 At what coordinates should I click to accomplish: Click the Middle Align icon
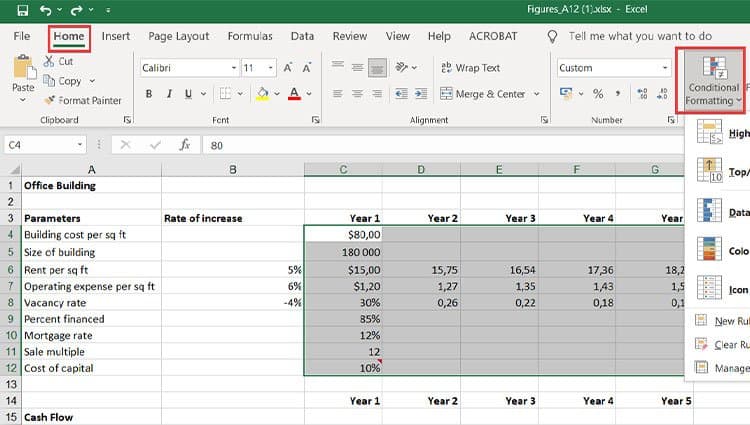pyautogui.click(x=357, y=67)
